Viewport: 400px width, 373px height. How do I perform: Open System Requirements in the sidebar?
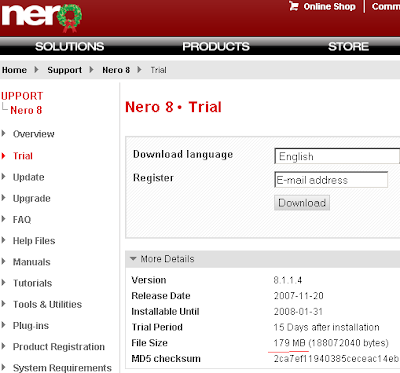[62, 368]
